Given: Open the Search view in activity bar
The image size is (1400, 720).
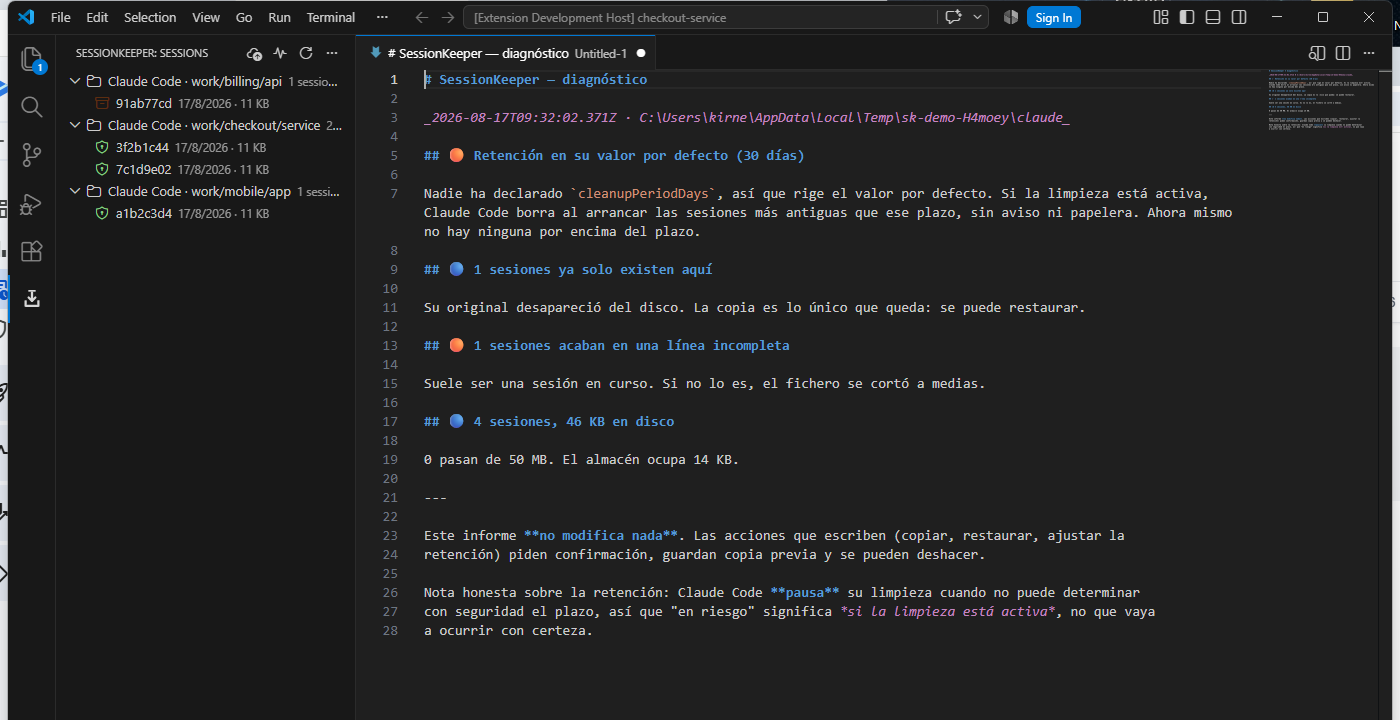Looking at the screenshot, I should pos(32,107).
